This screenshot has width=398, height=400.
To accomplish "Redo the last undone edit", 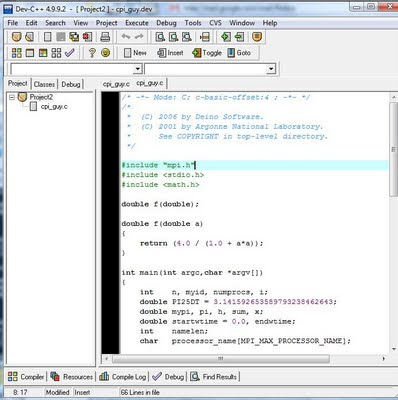I will click(x=139, y=37).
